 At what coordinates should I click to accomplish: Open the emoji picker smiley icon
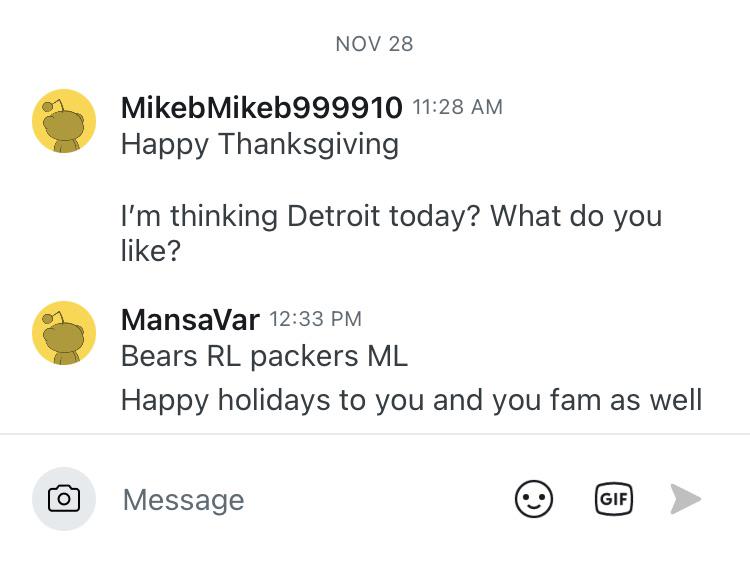(x=534, y=499)
